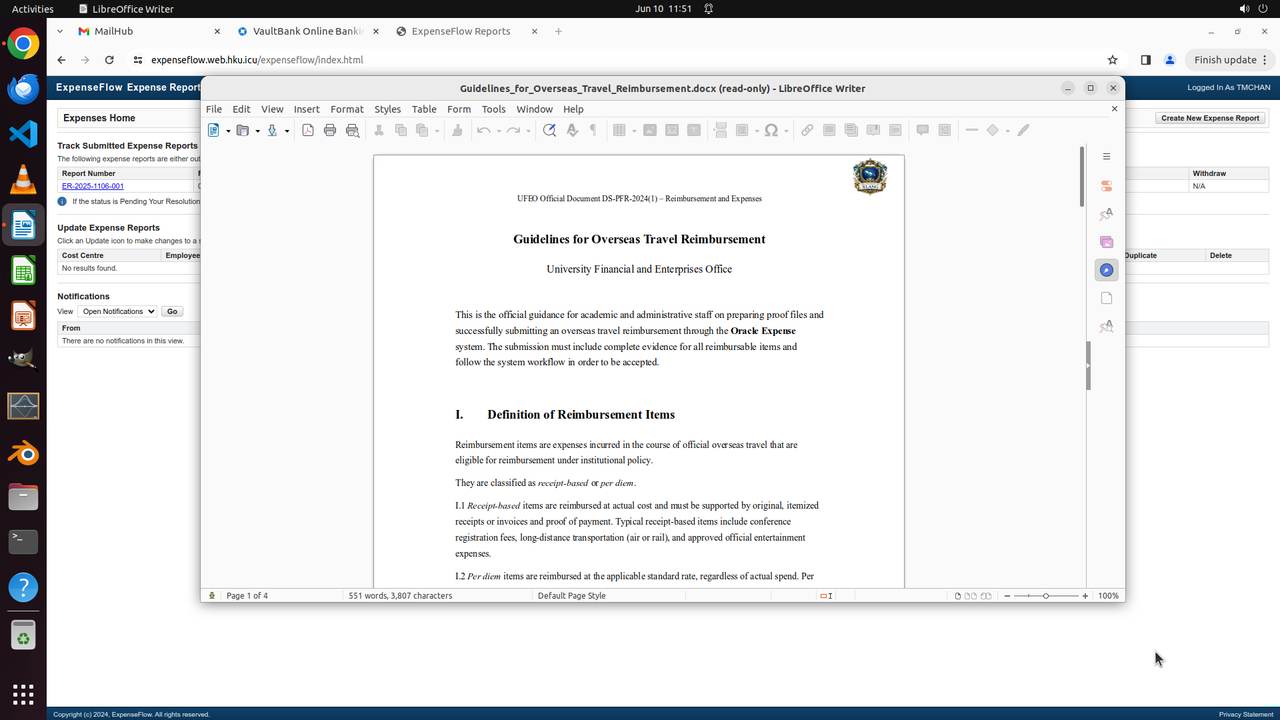1280x720 pixels.
Task: Select single-page view in the status bar
Action: 958,596
